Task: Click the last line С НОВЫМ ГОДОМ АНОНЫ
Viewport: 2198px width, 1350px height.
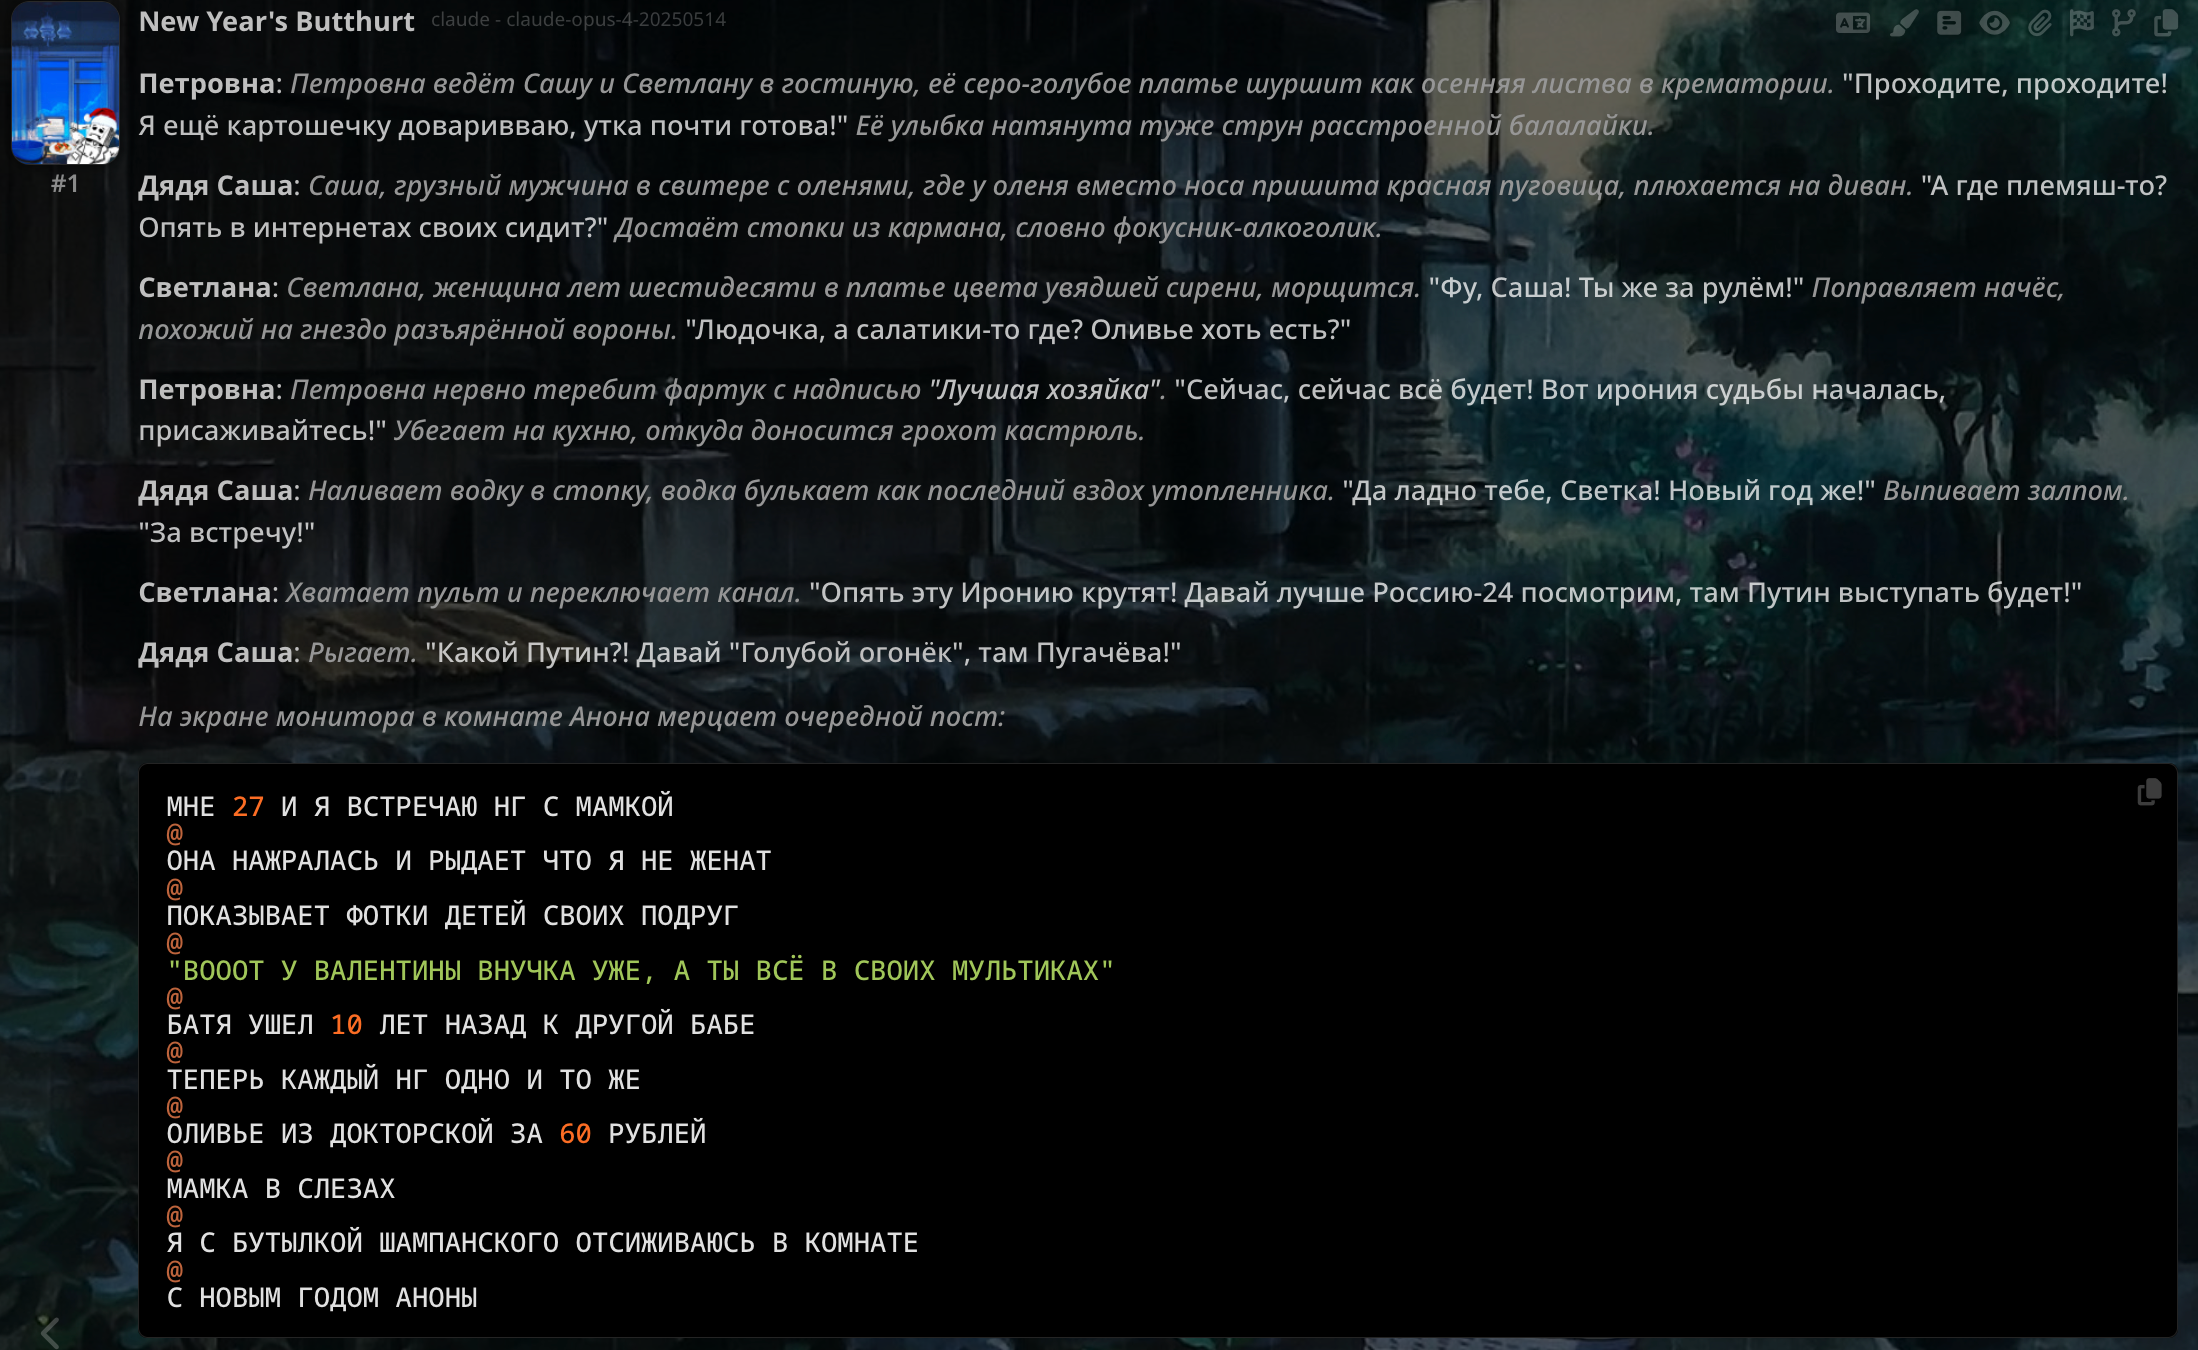Action: point(322,1298)
